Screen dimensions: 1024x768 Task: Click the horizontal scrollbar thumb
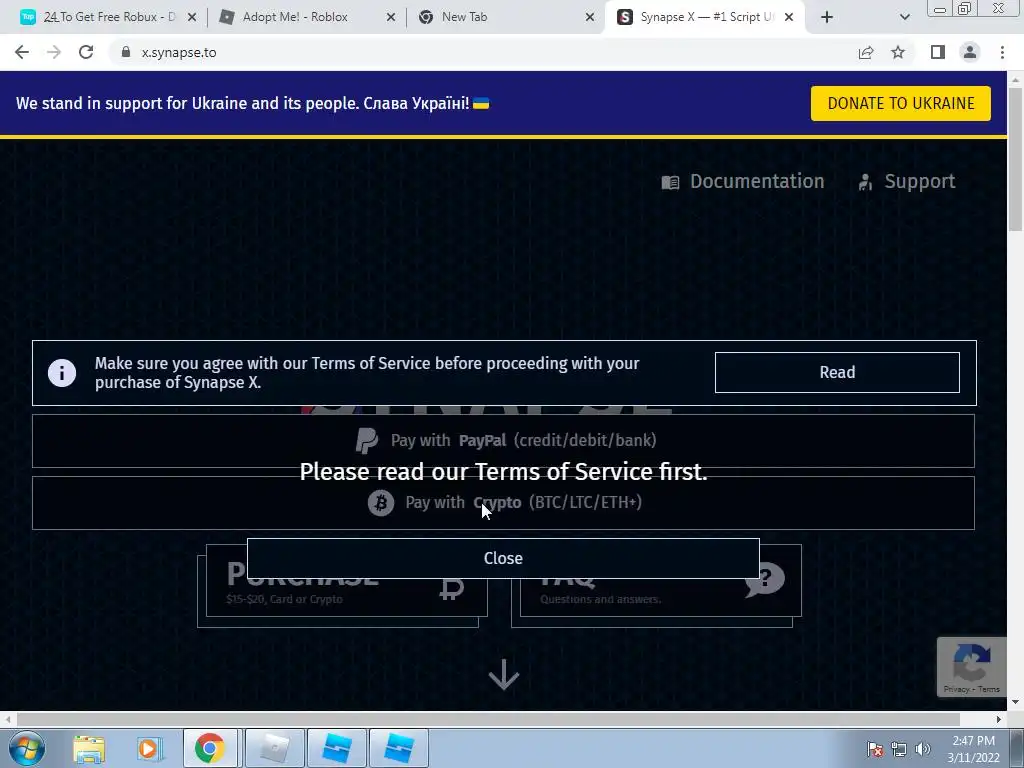[x=488, y=719]
